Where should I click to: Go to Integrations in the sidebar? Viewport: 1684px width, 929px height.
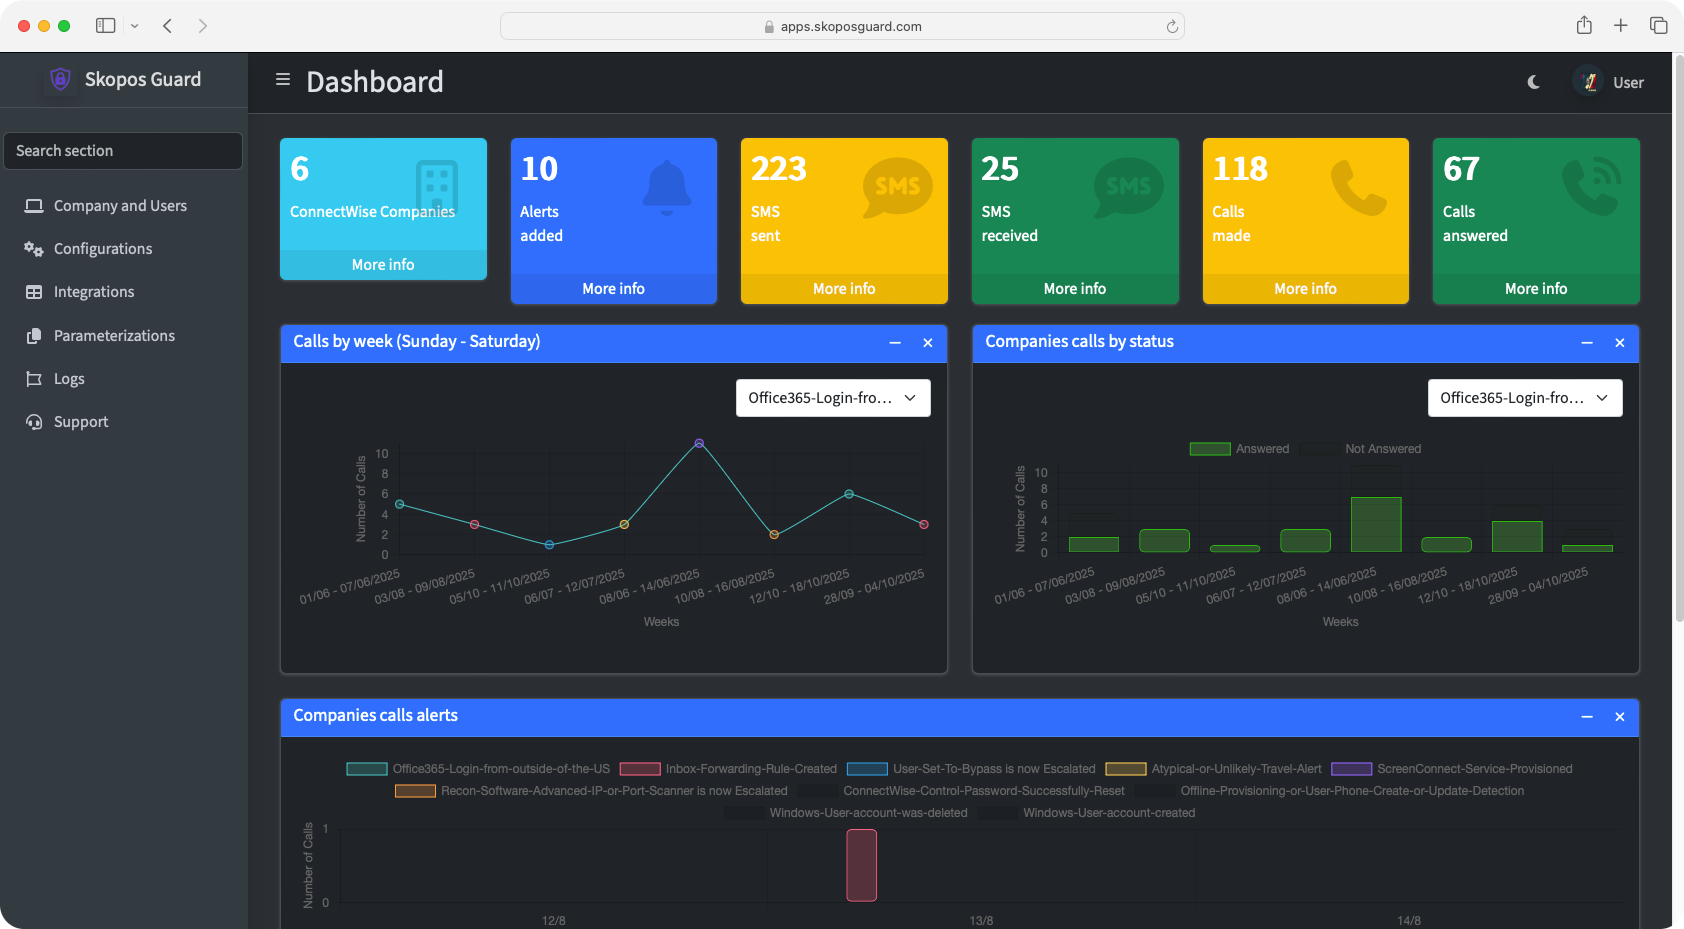94,292
